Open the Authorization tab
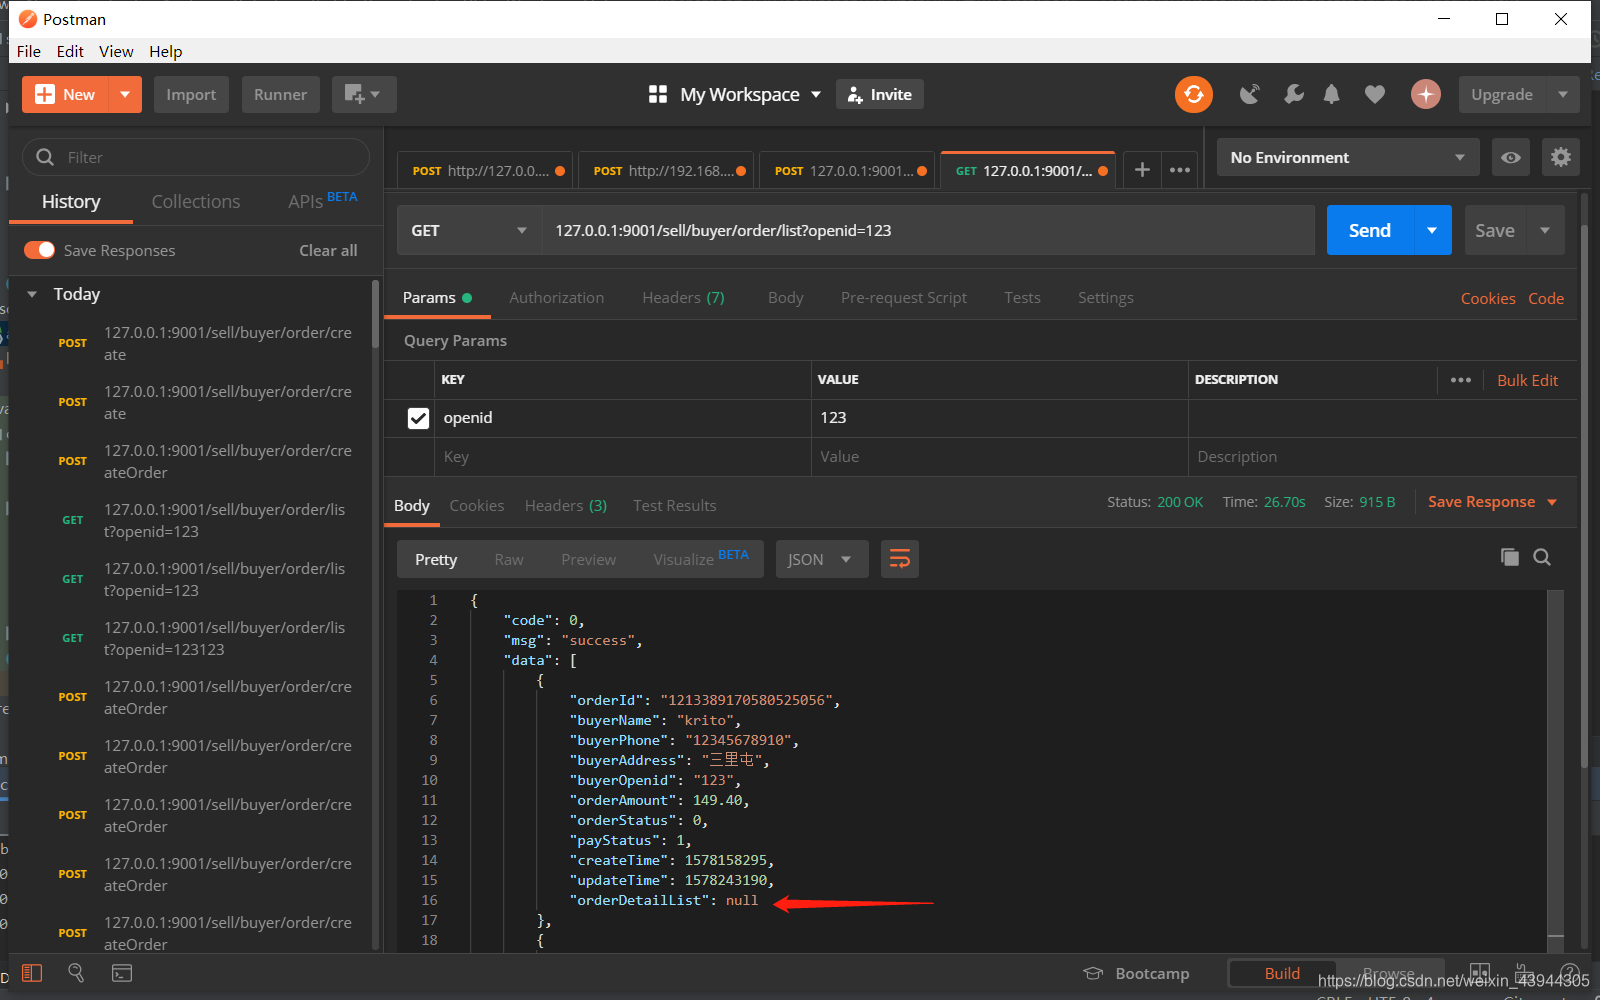The height and width of the screenshot is (1000, 1600). (x=557, y=298)
